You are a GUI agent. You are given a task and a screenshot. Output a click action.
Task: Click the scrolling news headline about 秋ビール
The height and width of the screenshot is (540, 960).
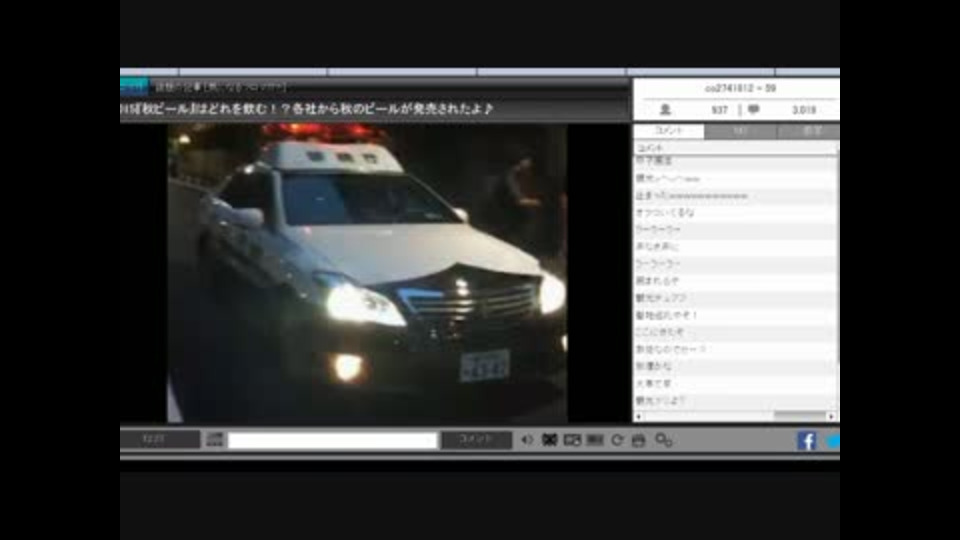tap(307, 109)
